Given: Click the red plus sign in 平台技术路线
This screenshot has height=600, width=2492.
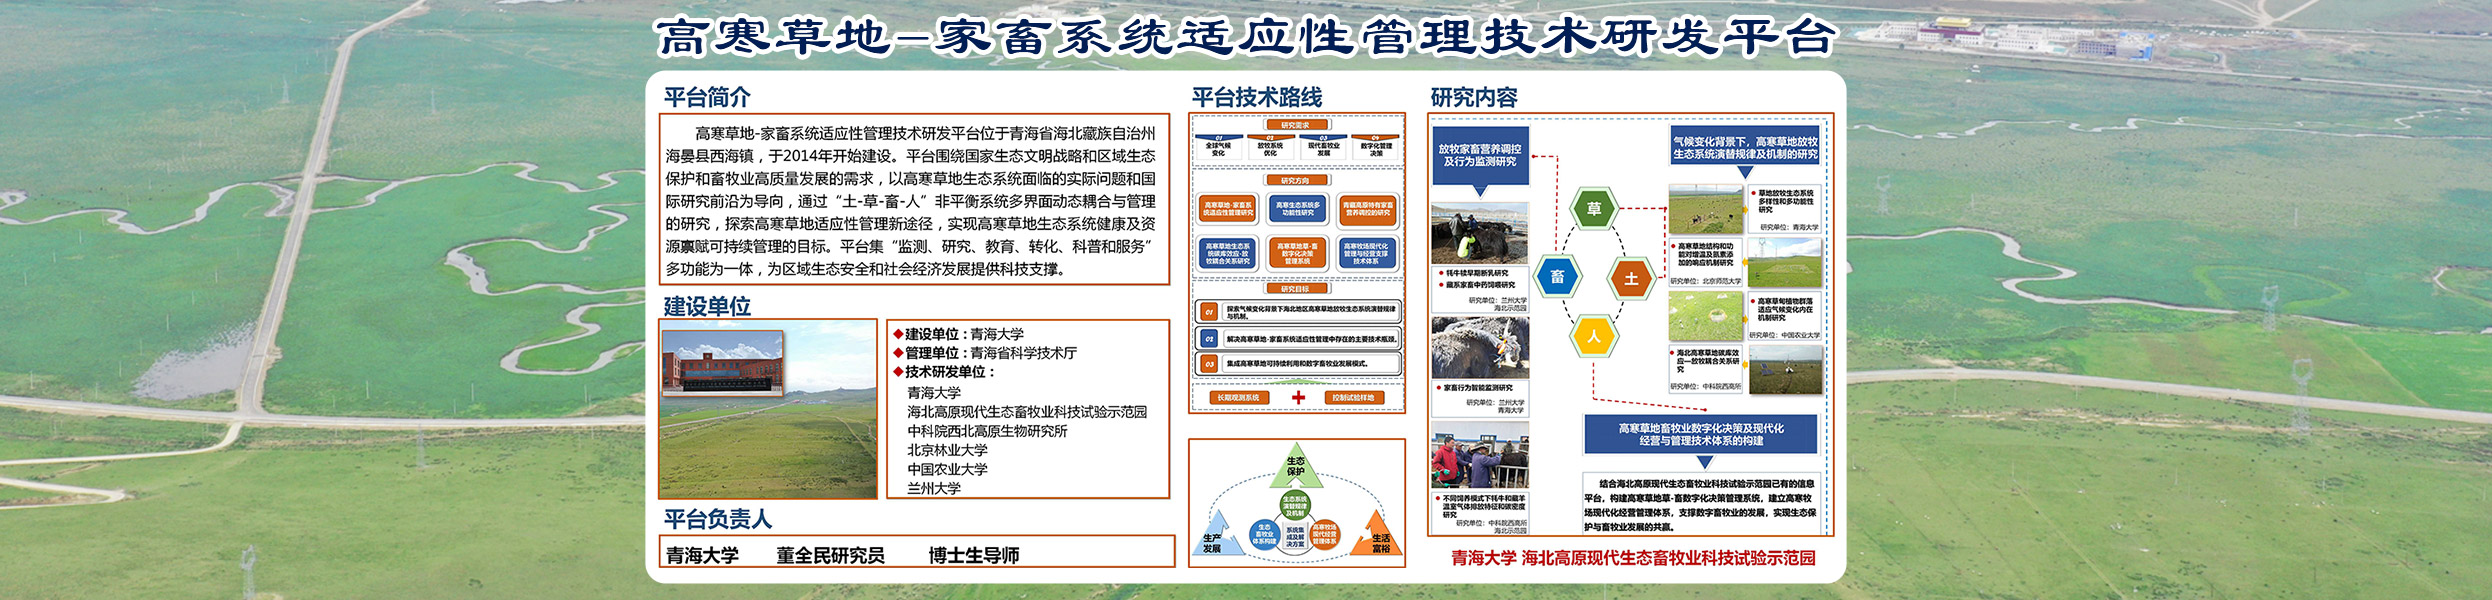Looking at the screenshot, I should (x=1298, y=398).
